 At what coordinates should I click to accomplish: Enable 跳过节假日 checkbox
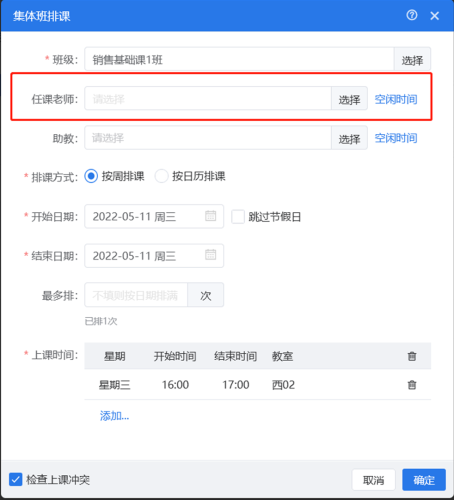tap(238, 217)
